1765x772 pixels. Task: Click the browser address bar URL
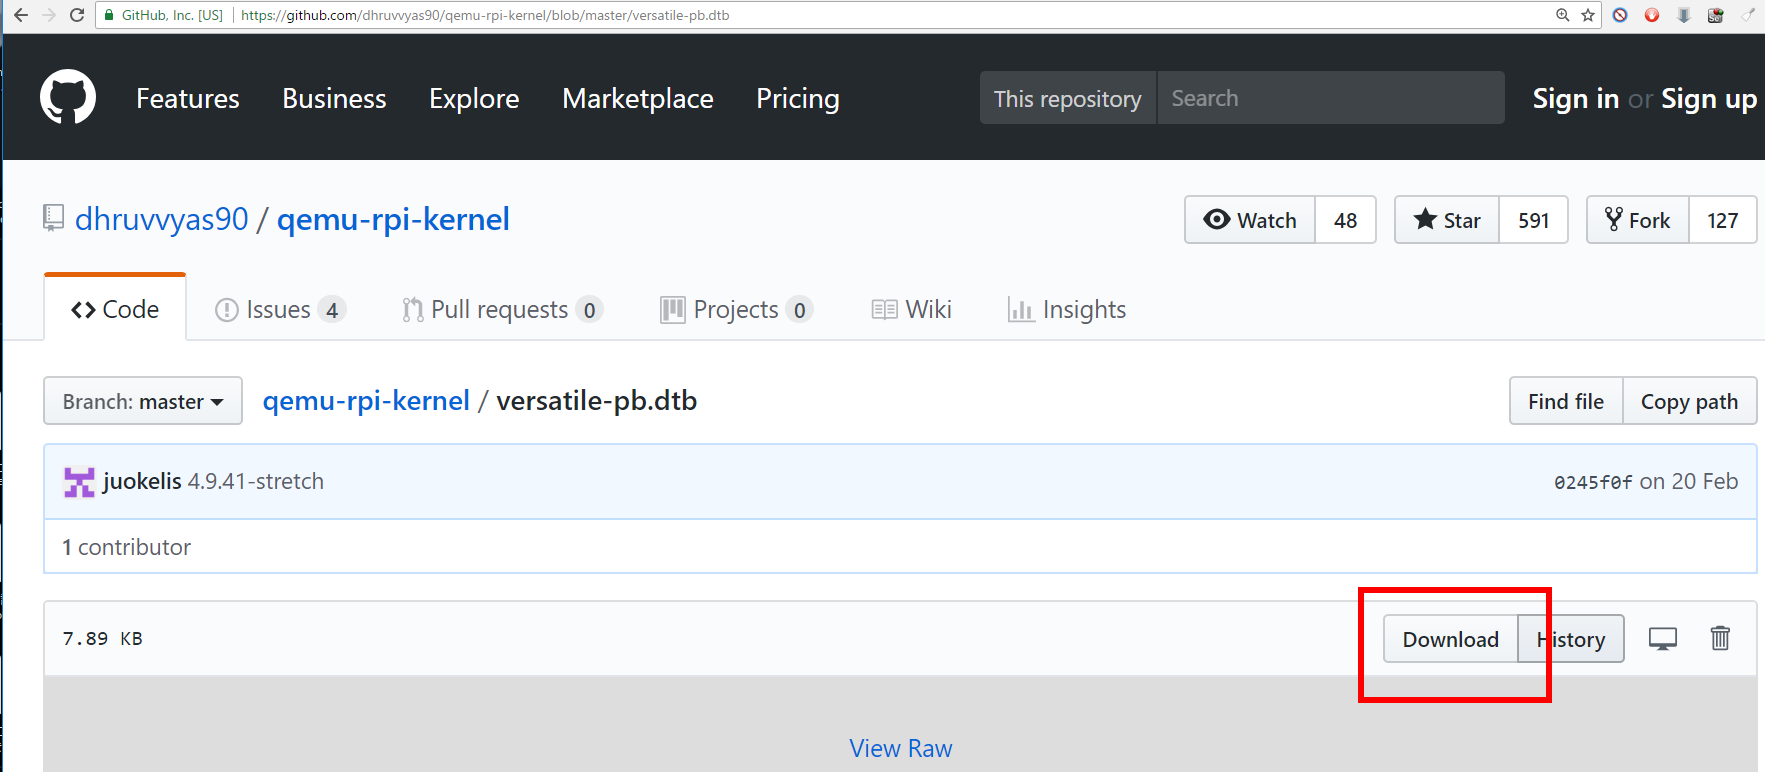click(x=485, y=15)
